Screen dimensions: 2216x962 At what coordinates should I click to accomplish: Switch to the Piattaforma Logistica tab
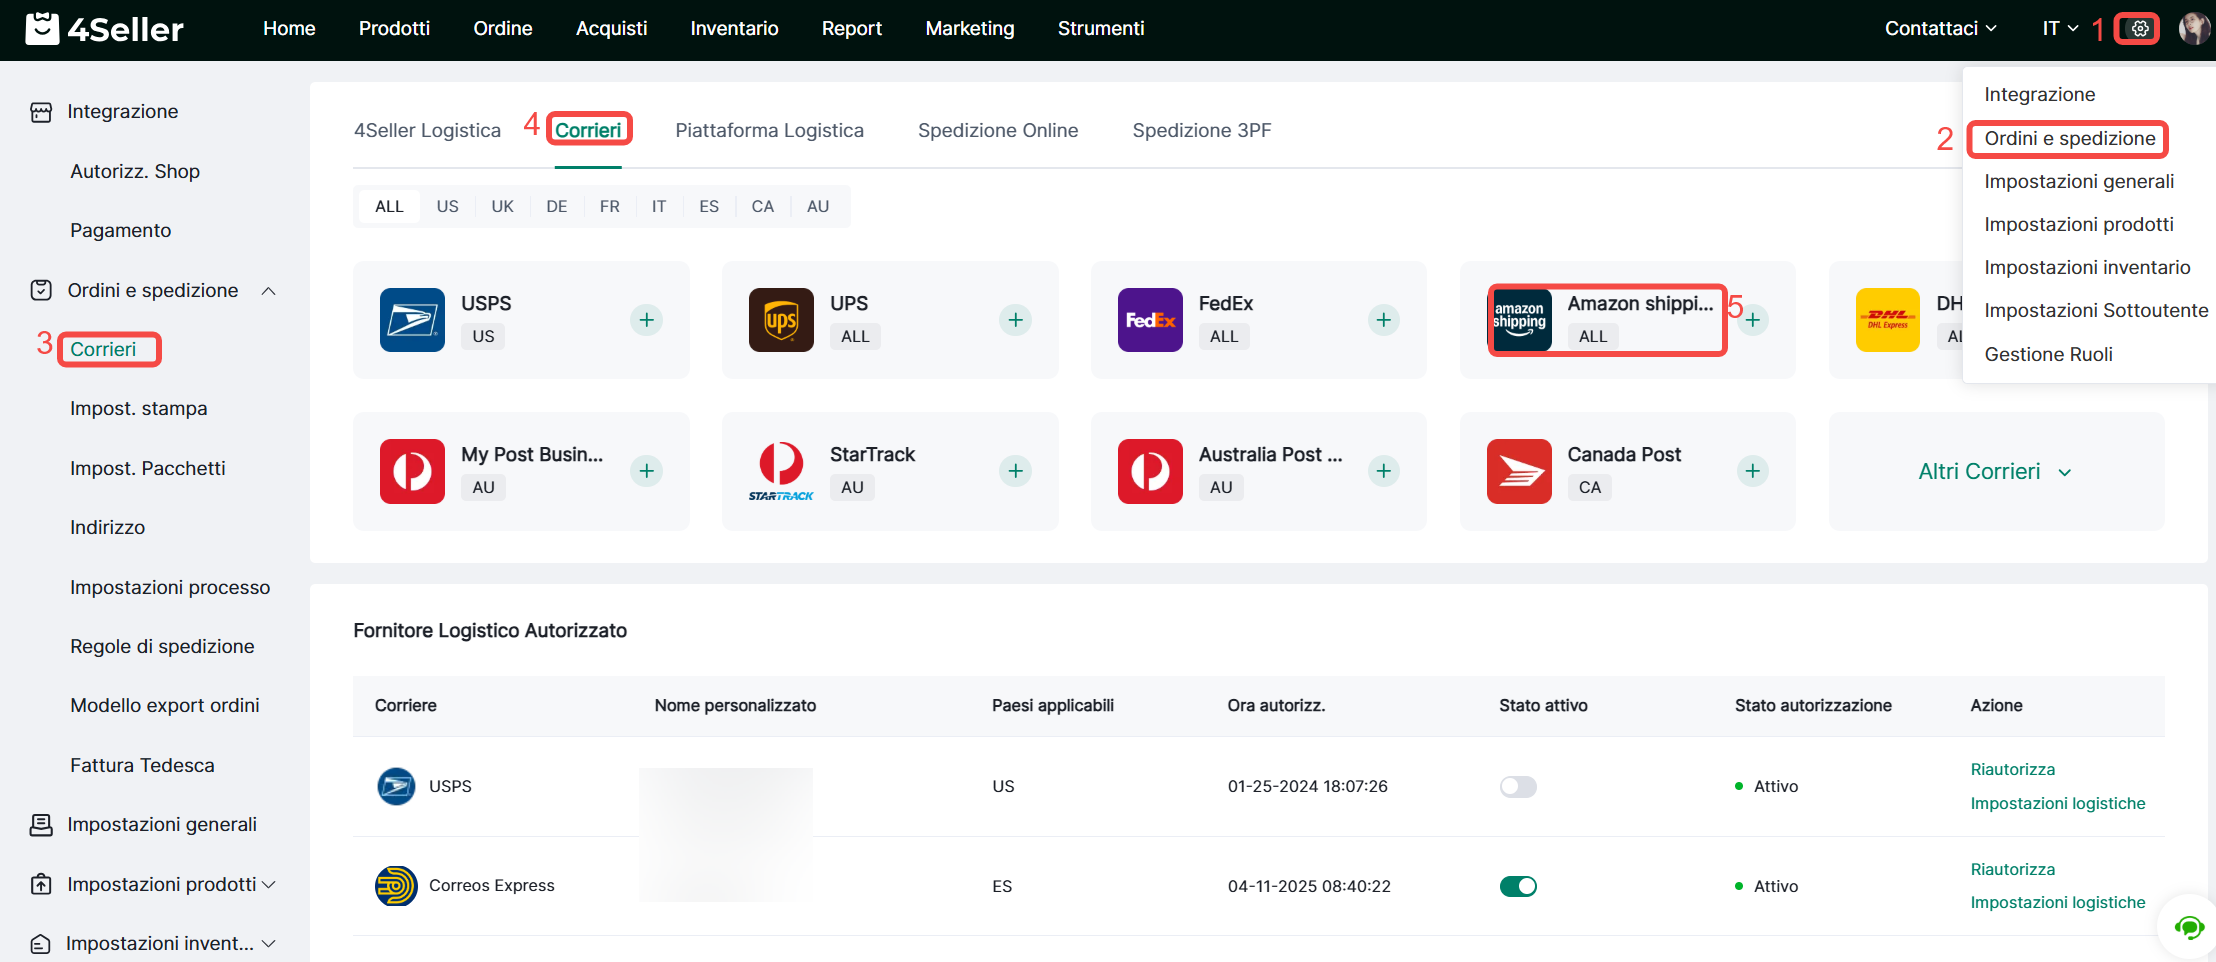coord(769,131)
